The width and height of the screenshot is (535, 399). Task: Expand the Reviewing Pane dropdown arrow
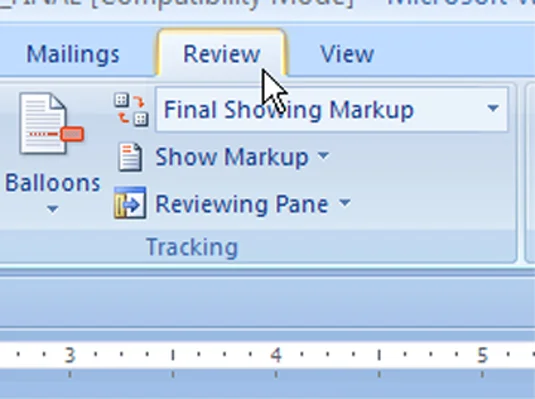[x=345, y=203]
